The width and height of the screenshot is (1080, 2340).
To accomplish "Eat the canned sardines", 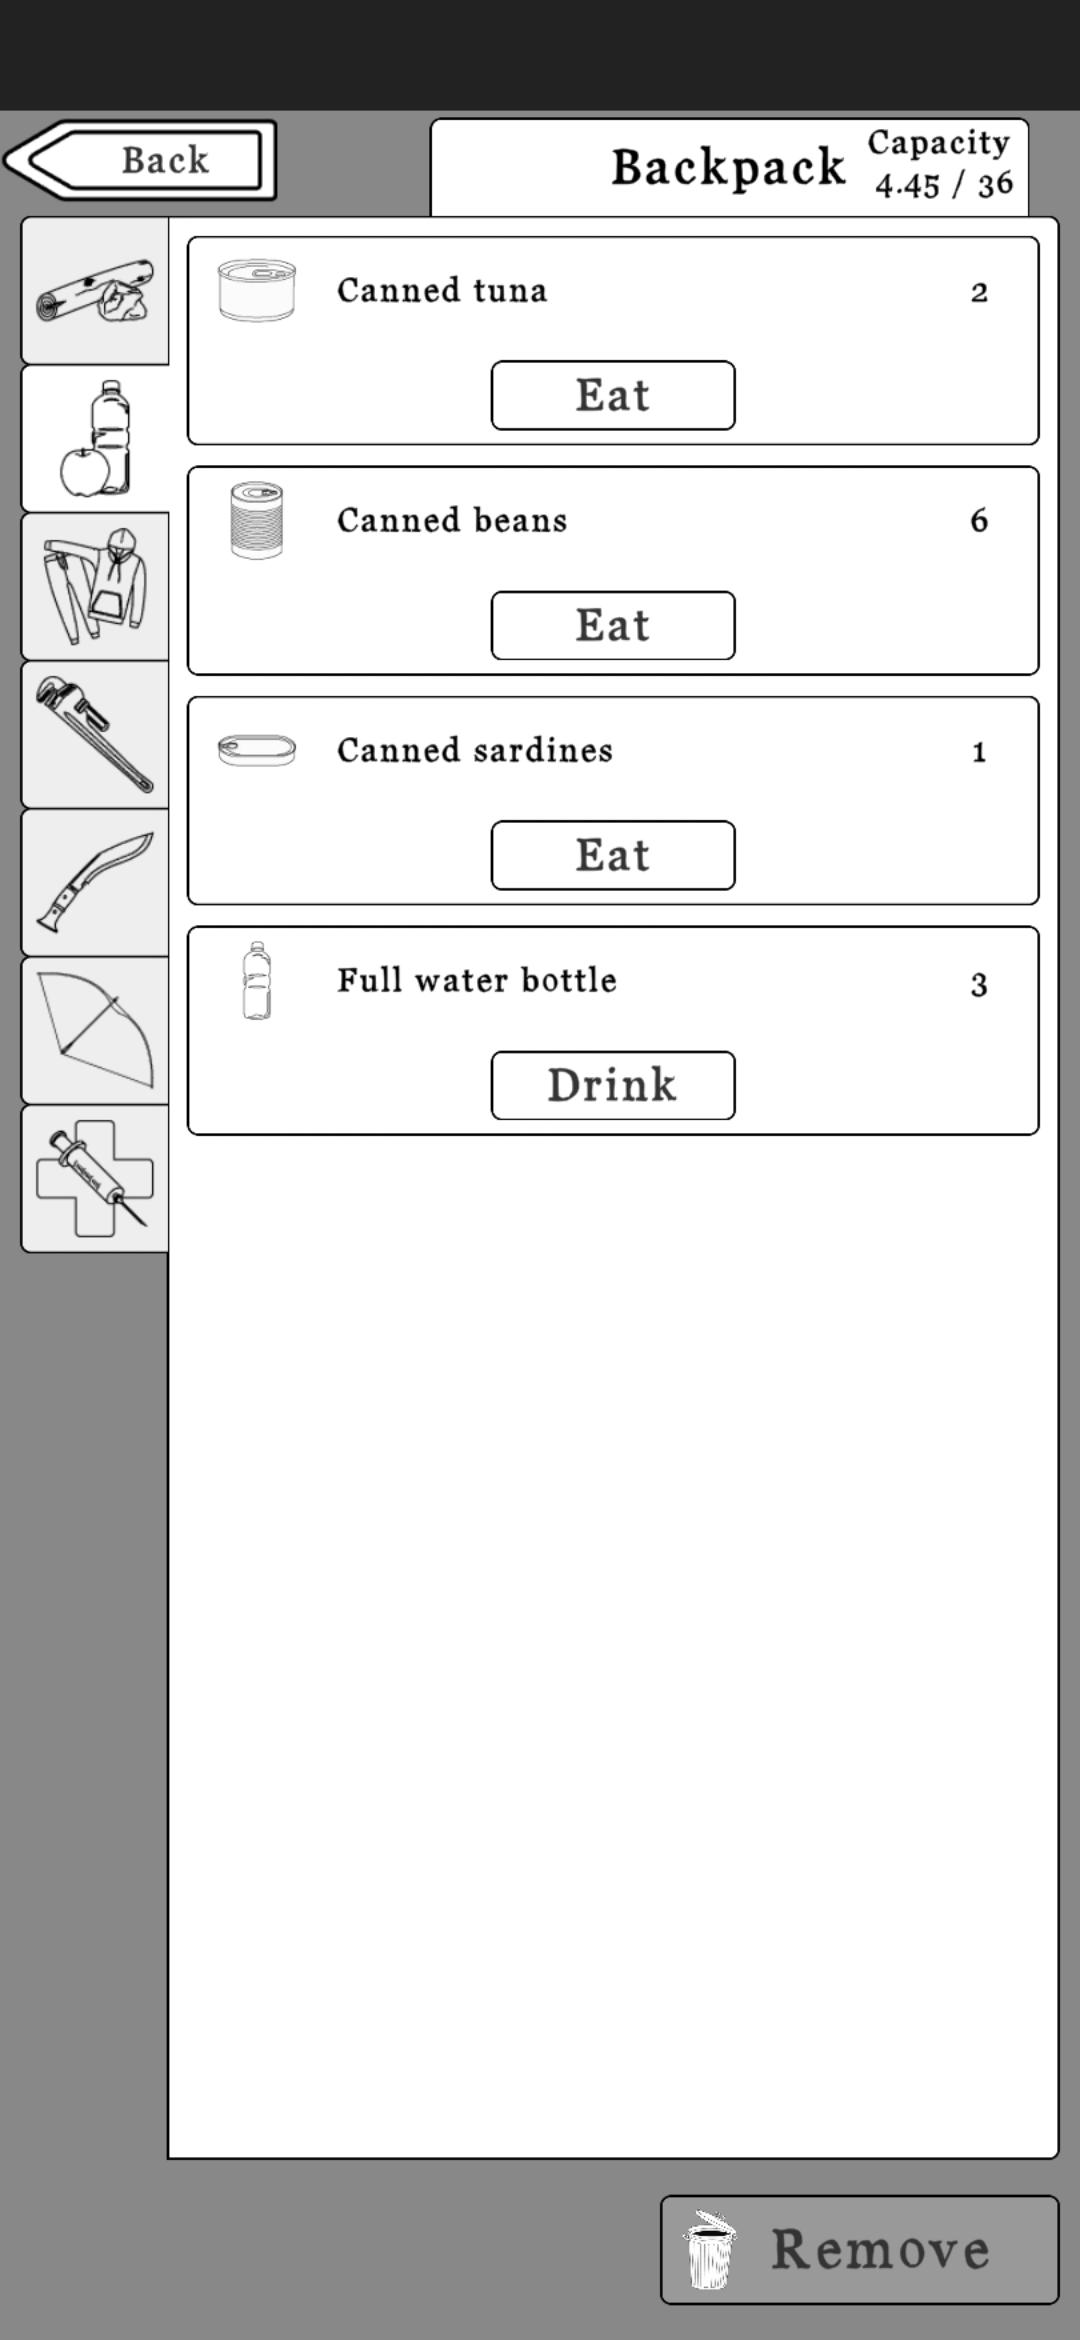I will (612, 856).
